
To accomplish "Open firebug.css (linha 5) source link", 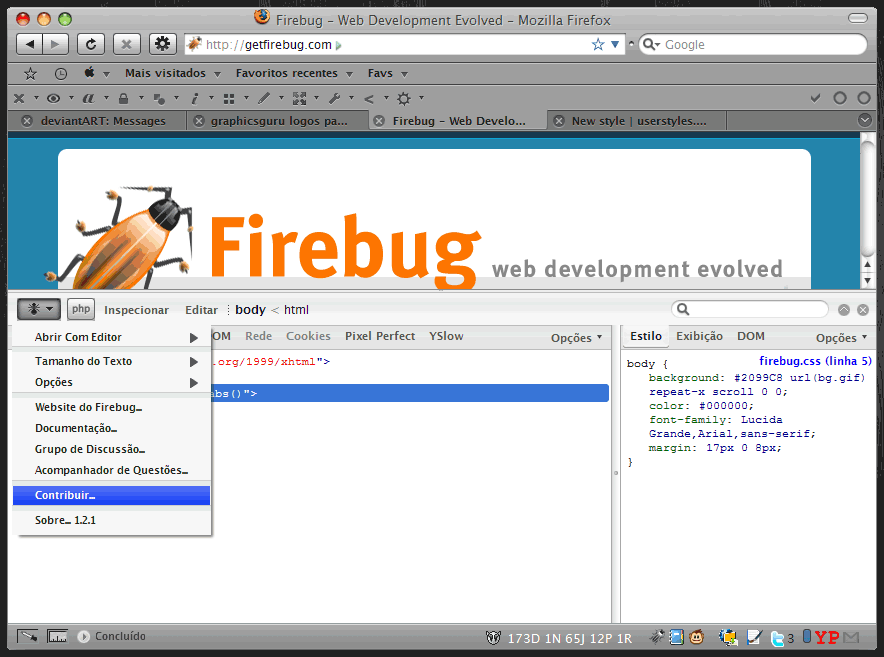I will 815,361.
